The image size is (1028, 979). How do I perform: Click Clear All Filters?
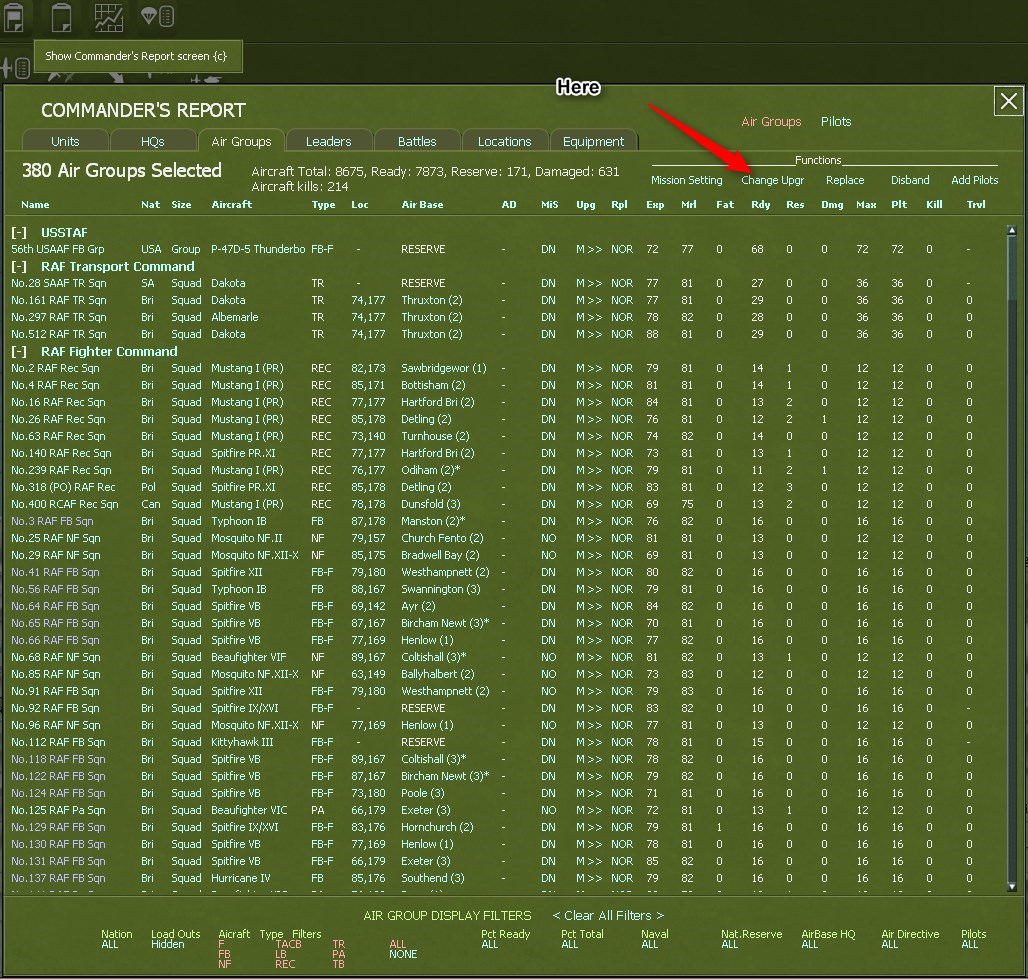tap(608, 915)
